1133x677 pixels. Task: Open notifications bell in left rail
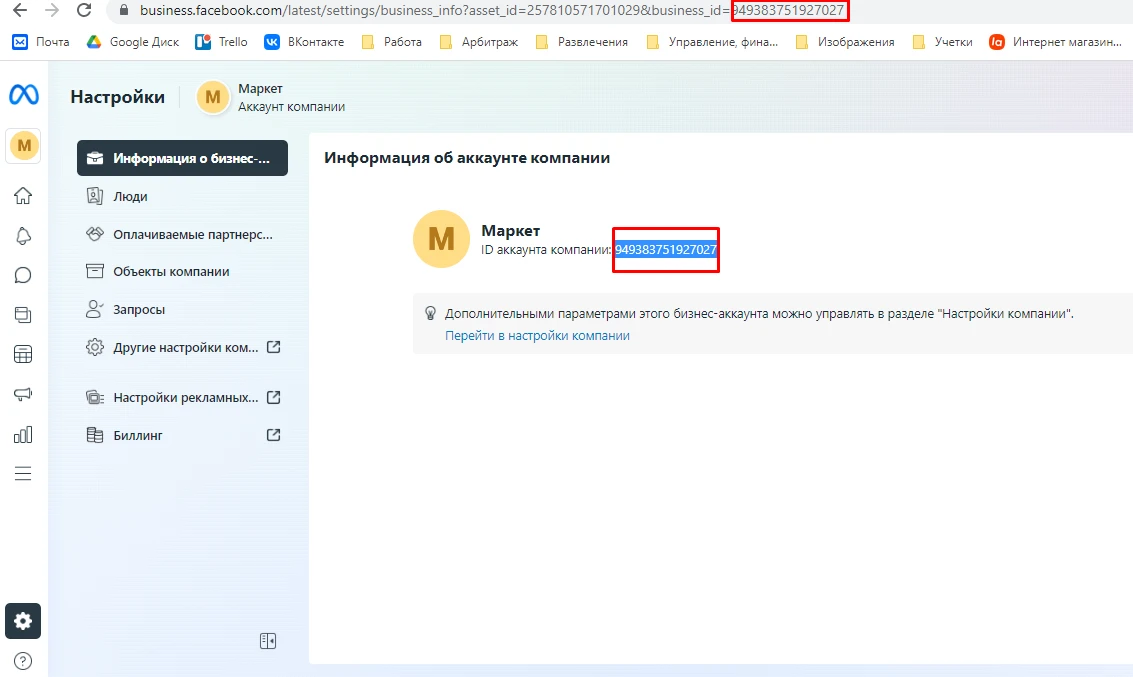(23, 236)
